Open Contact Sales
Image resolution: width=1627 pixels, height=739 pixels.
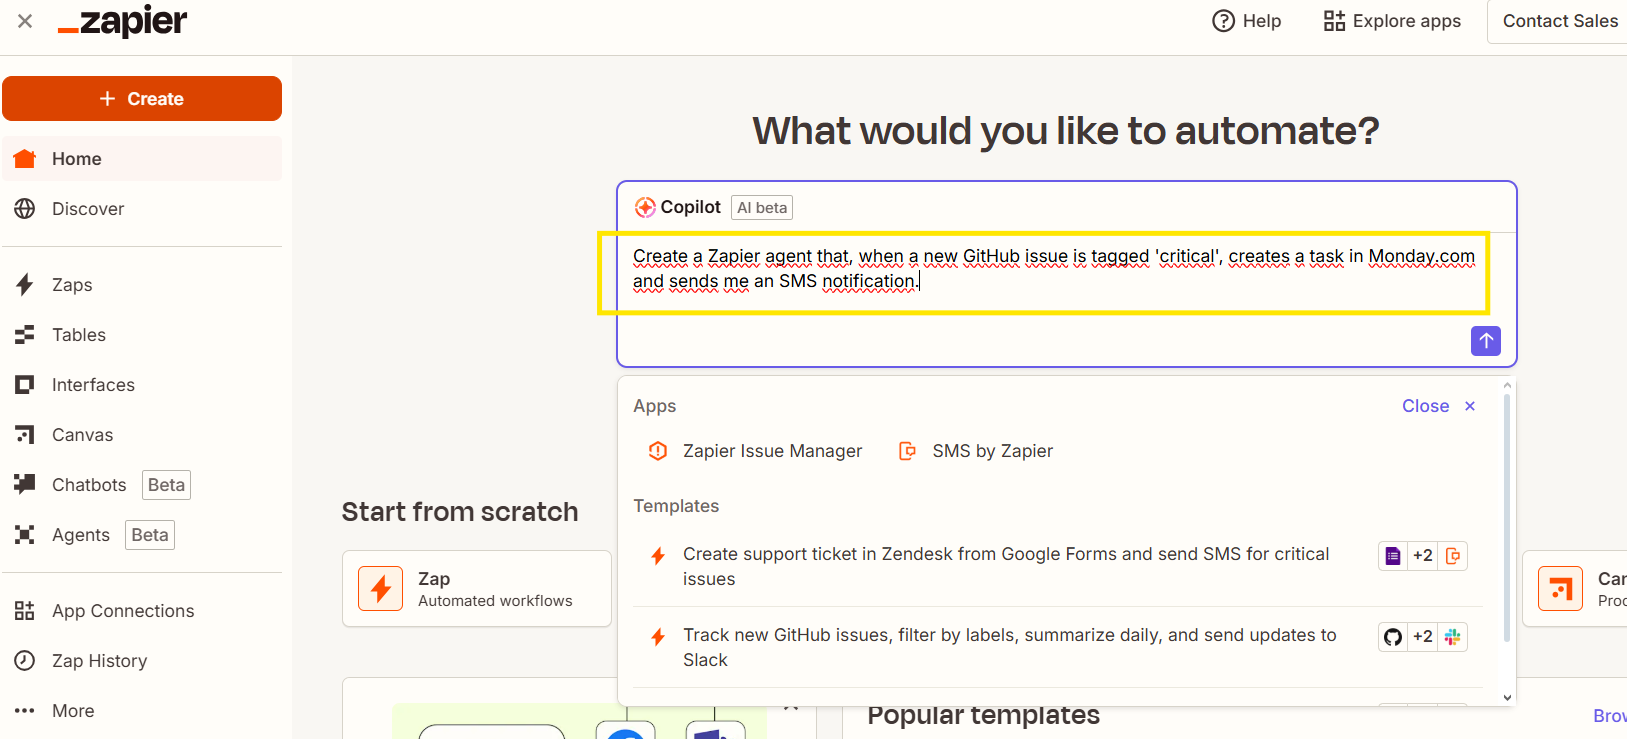coord(1560,20)
